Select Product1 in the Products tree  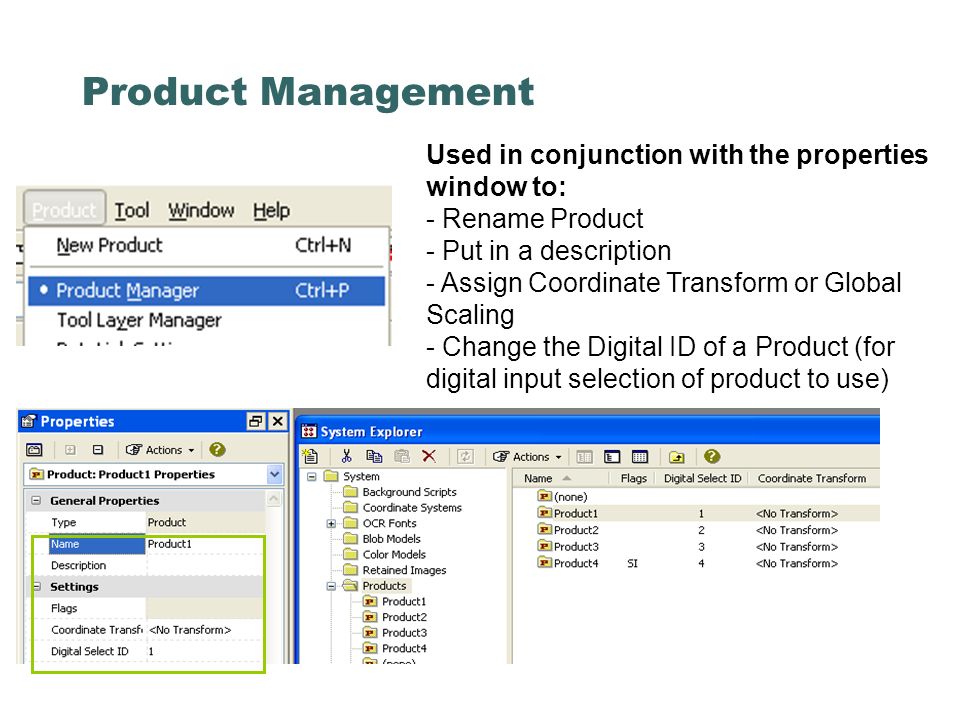coord(403,601)
